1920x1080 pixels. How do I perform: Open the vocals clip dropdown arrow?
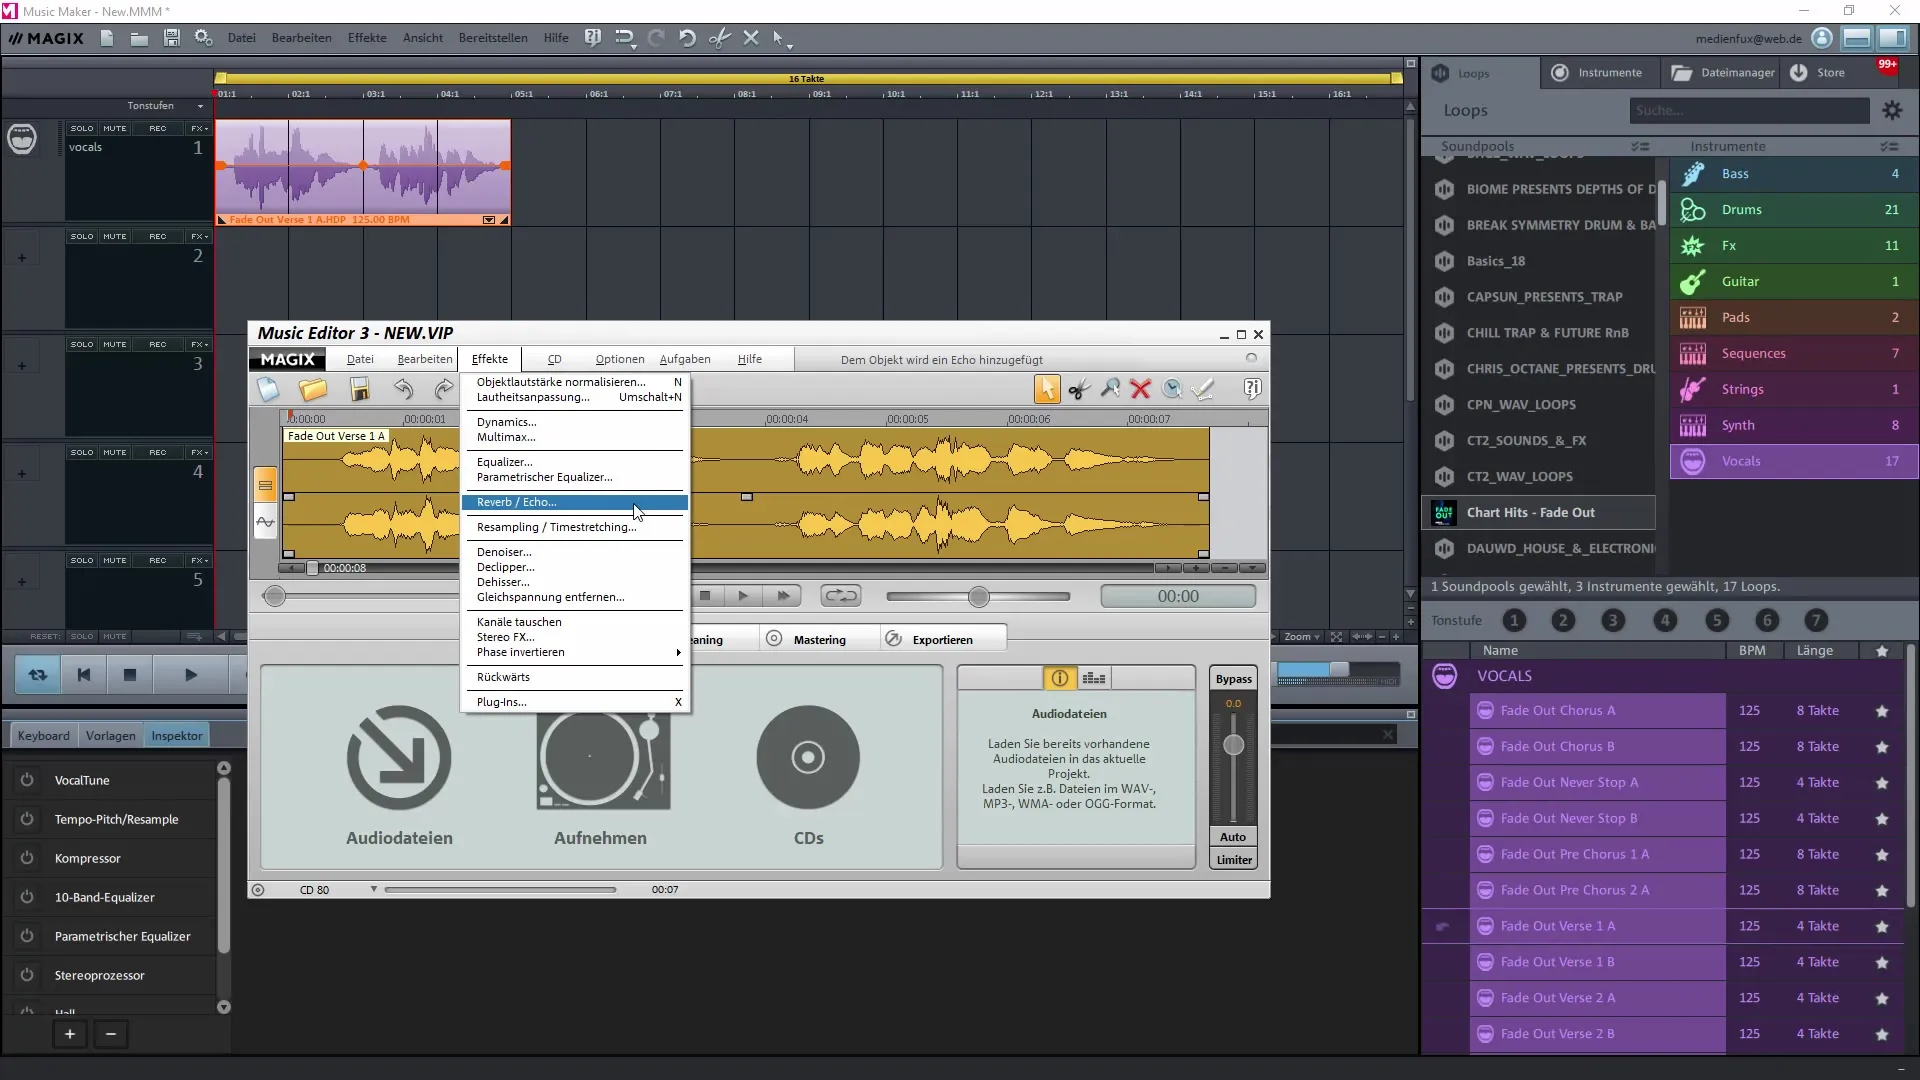point(489,219)
